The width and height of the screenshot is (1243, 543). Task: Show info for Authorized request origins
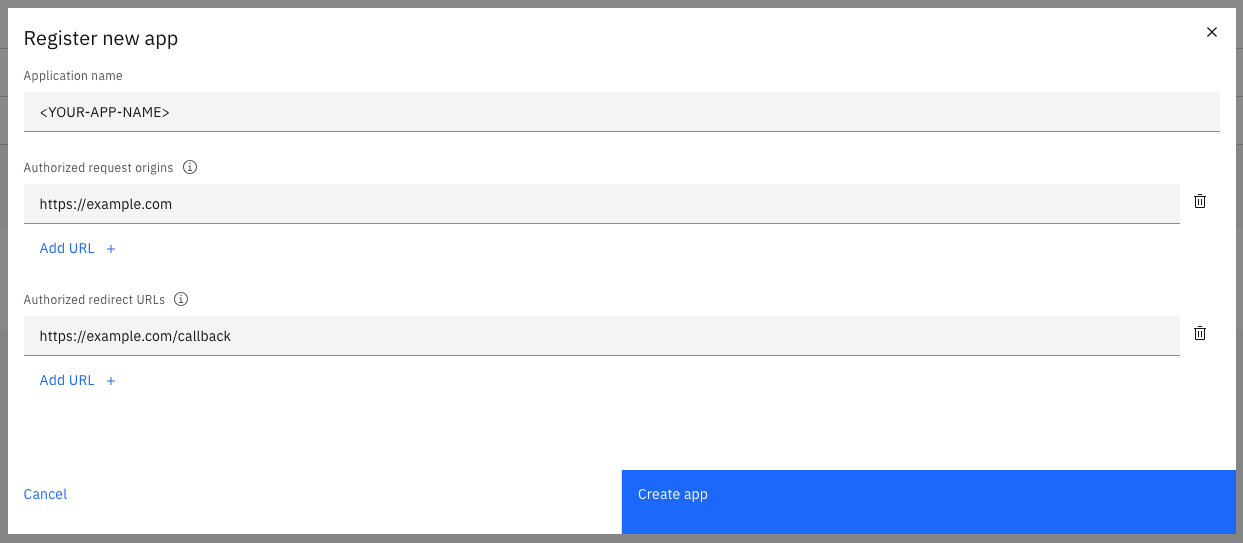click(x=190, y=167)
